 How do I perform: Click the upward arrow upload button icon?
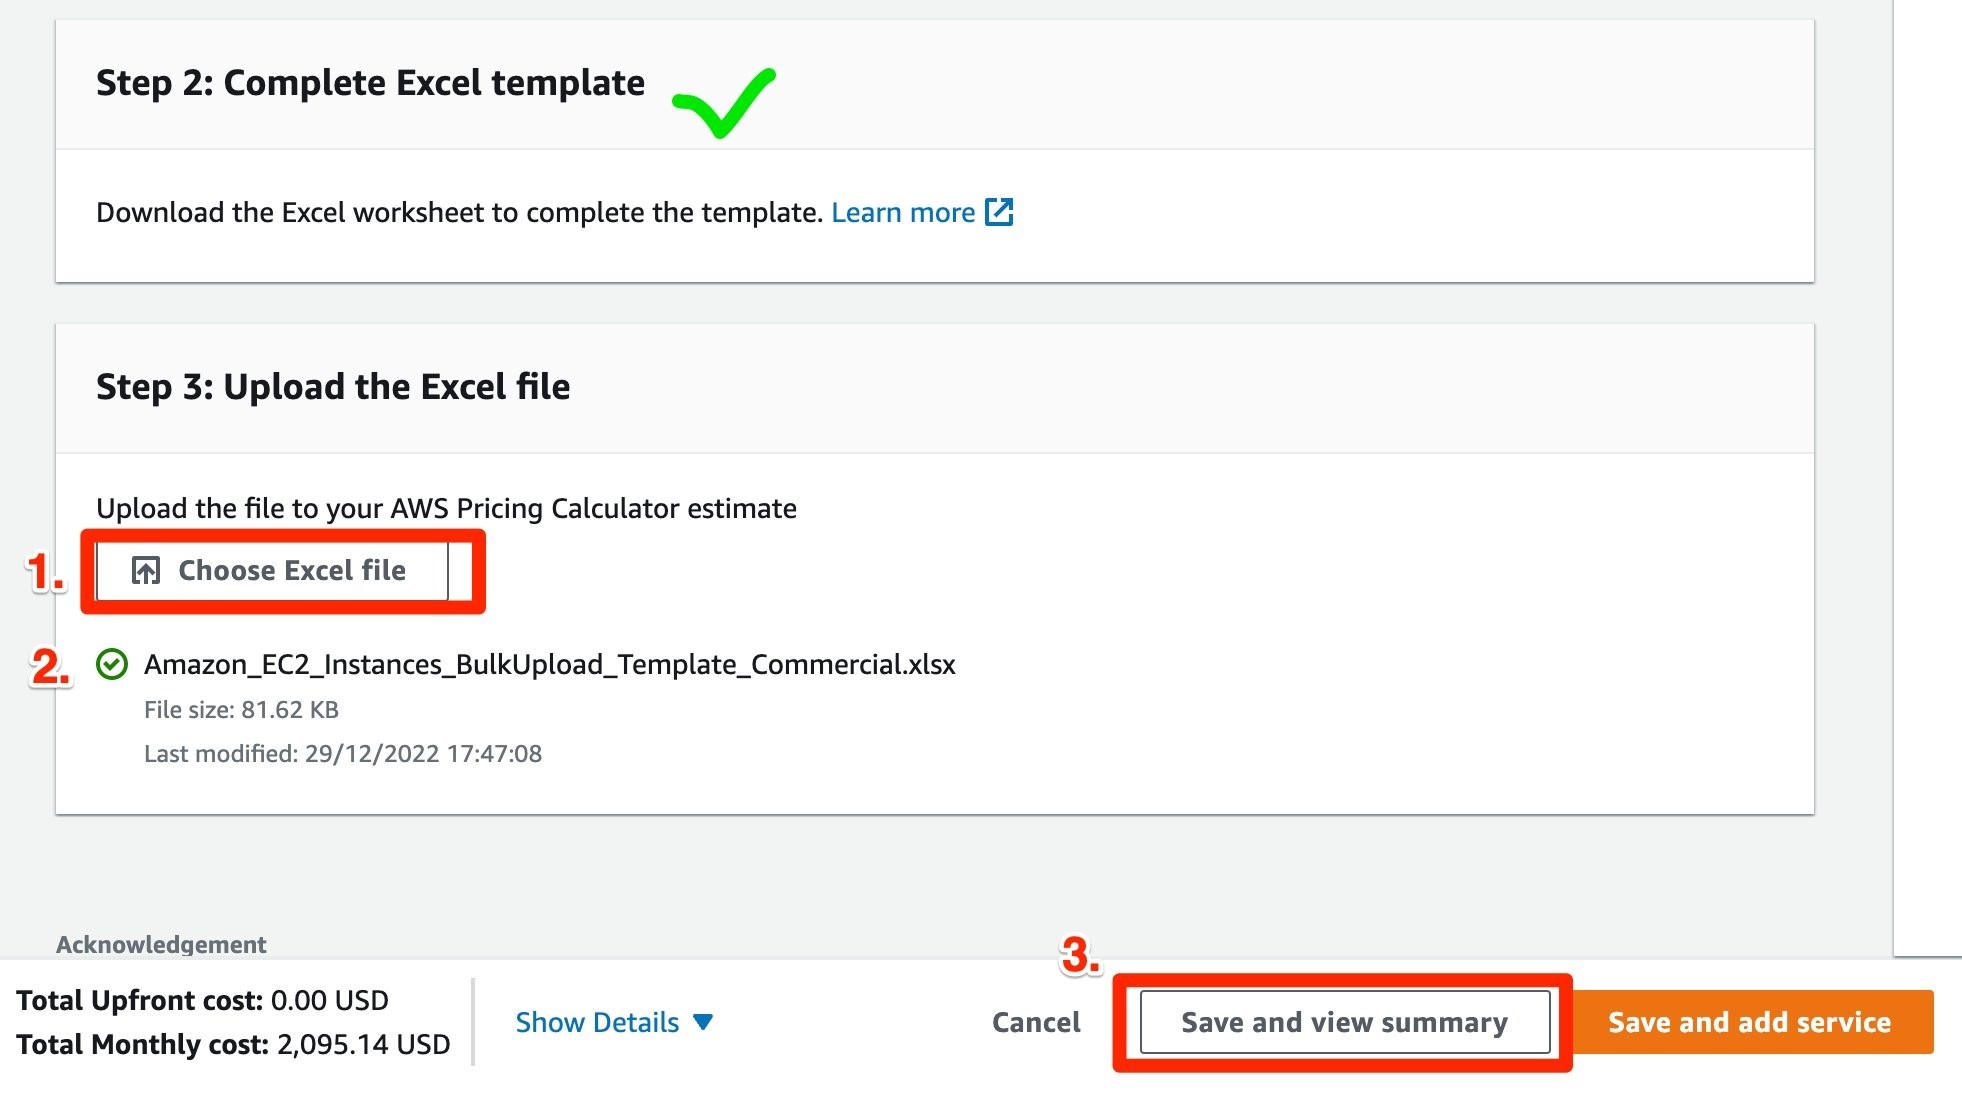146,570
